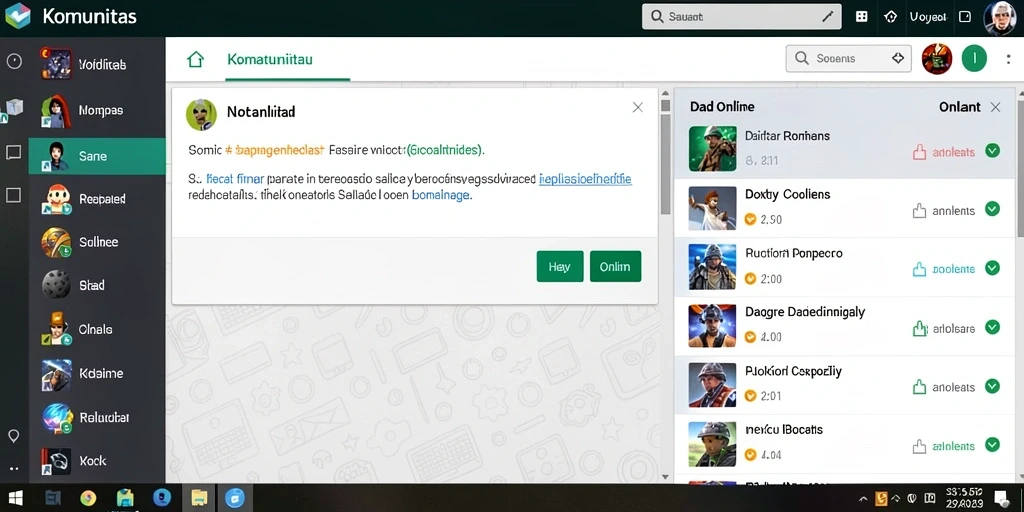The height and width of the screenshot is (512, 1024).
Task: Switch to the Komatuniitau tab
Action: (270, 59)
